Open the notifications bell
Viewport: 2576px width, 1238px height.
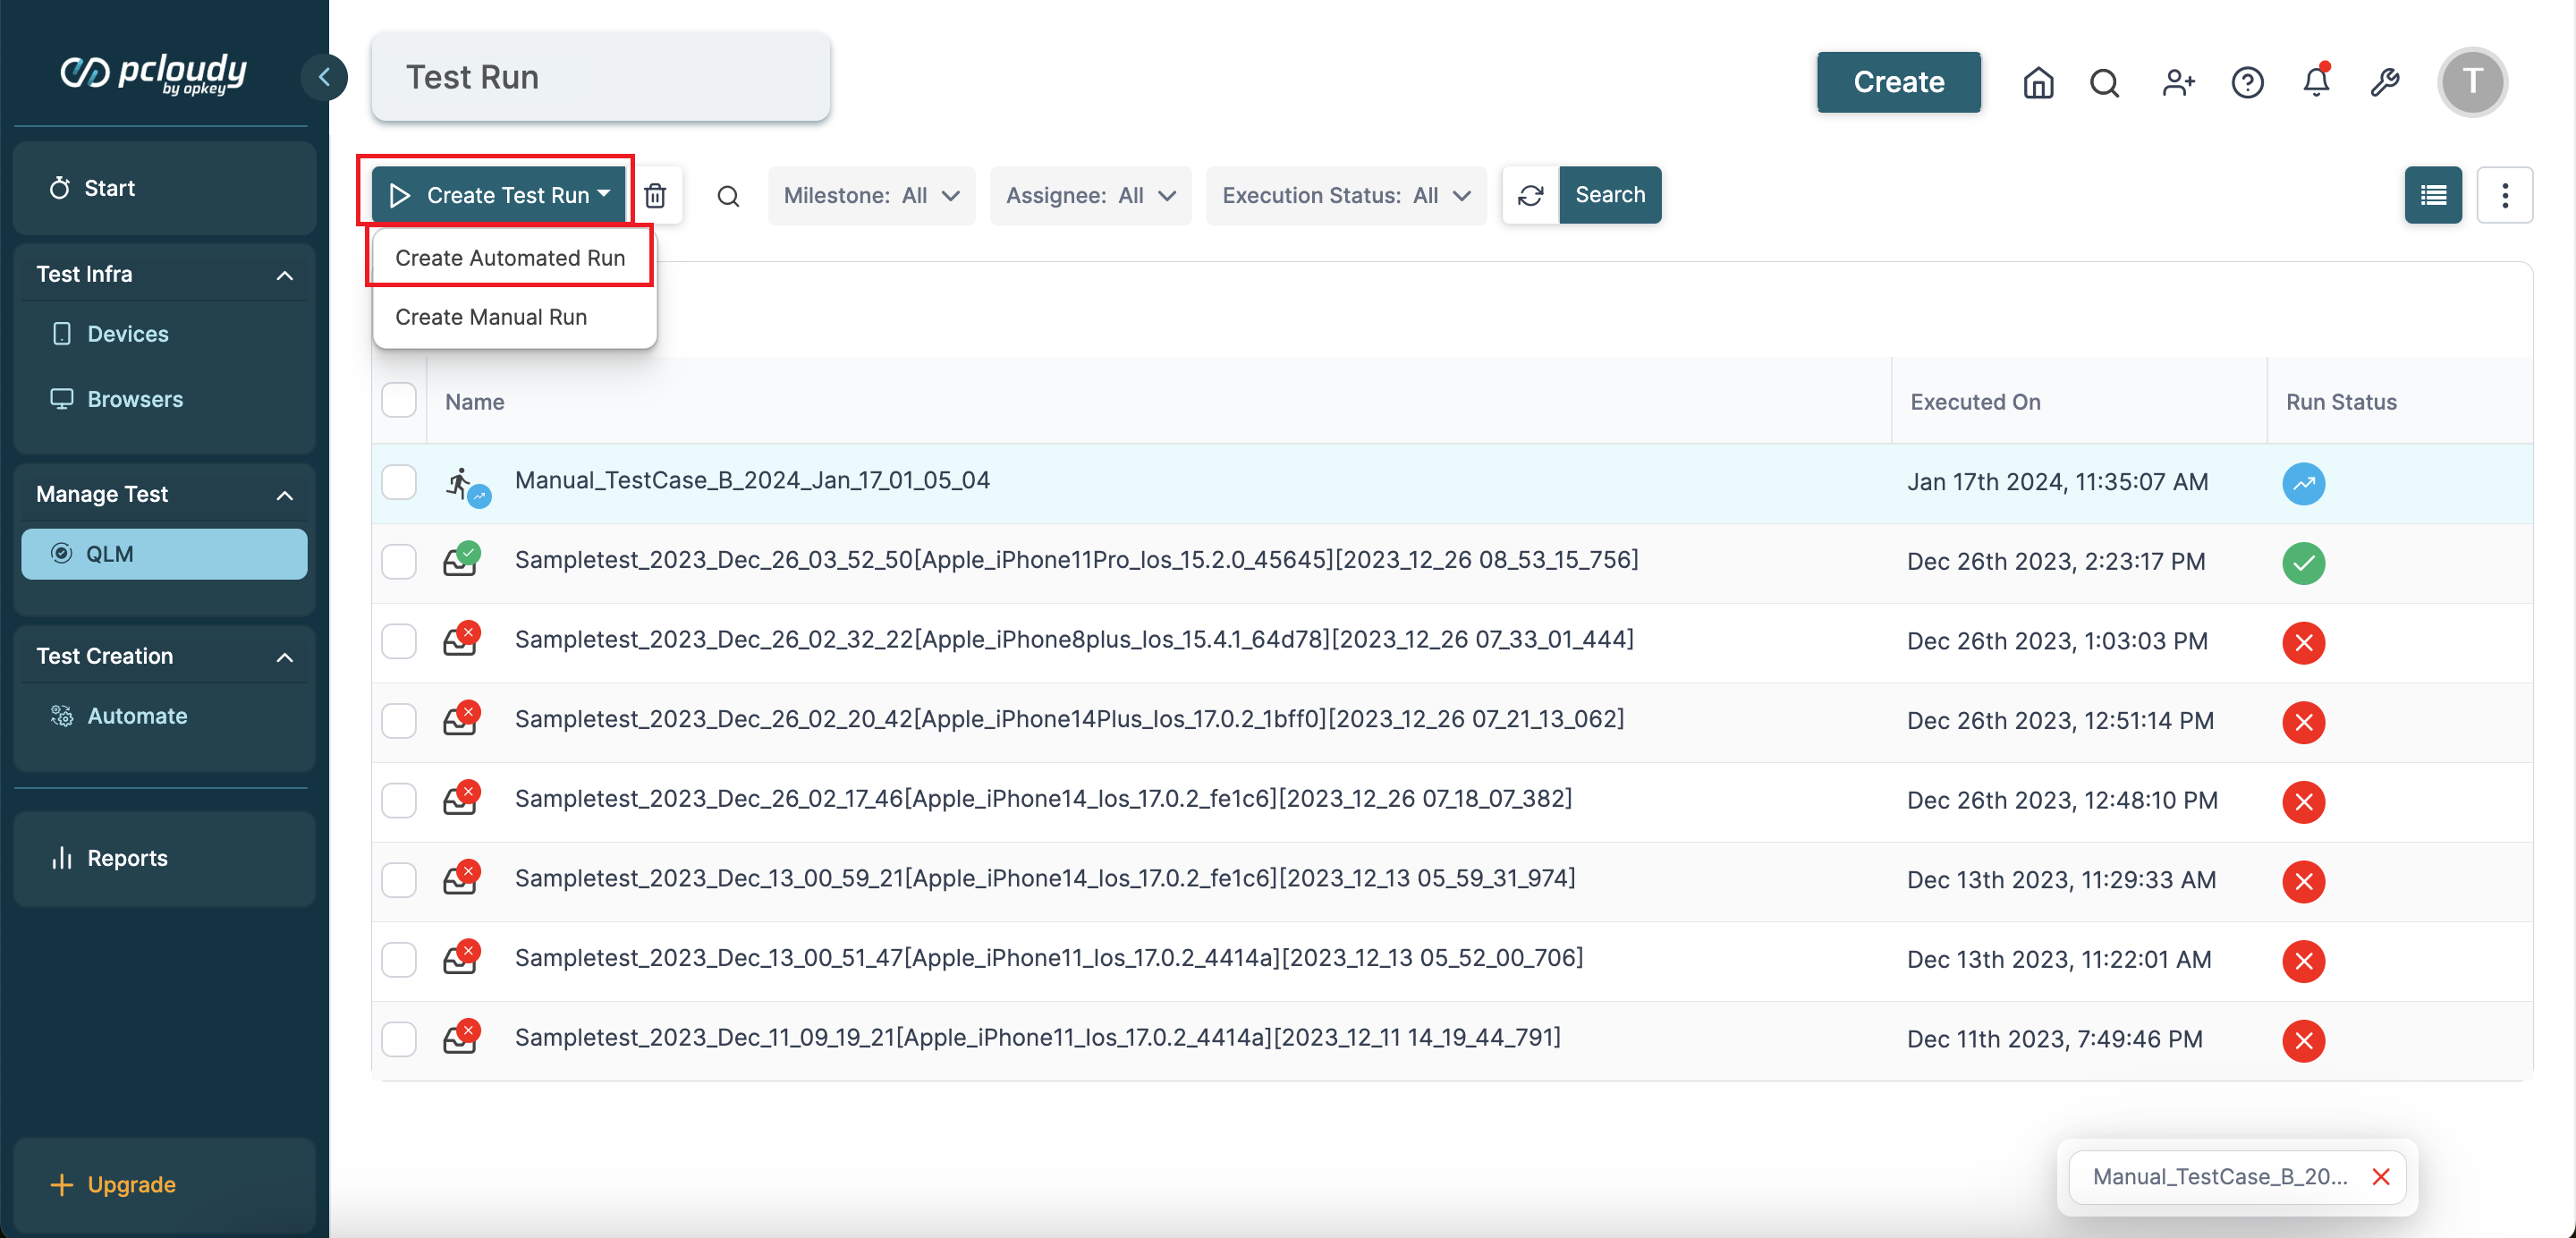2316,82
